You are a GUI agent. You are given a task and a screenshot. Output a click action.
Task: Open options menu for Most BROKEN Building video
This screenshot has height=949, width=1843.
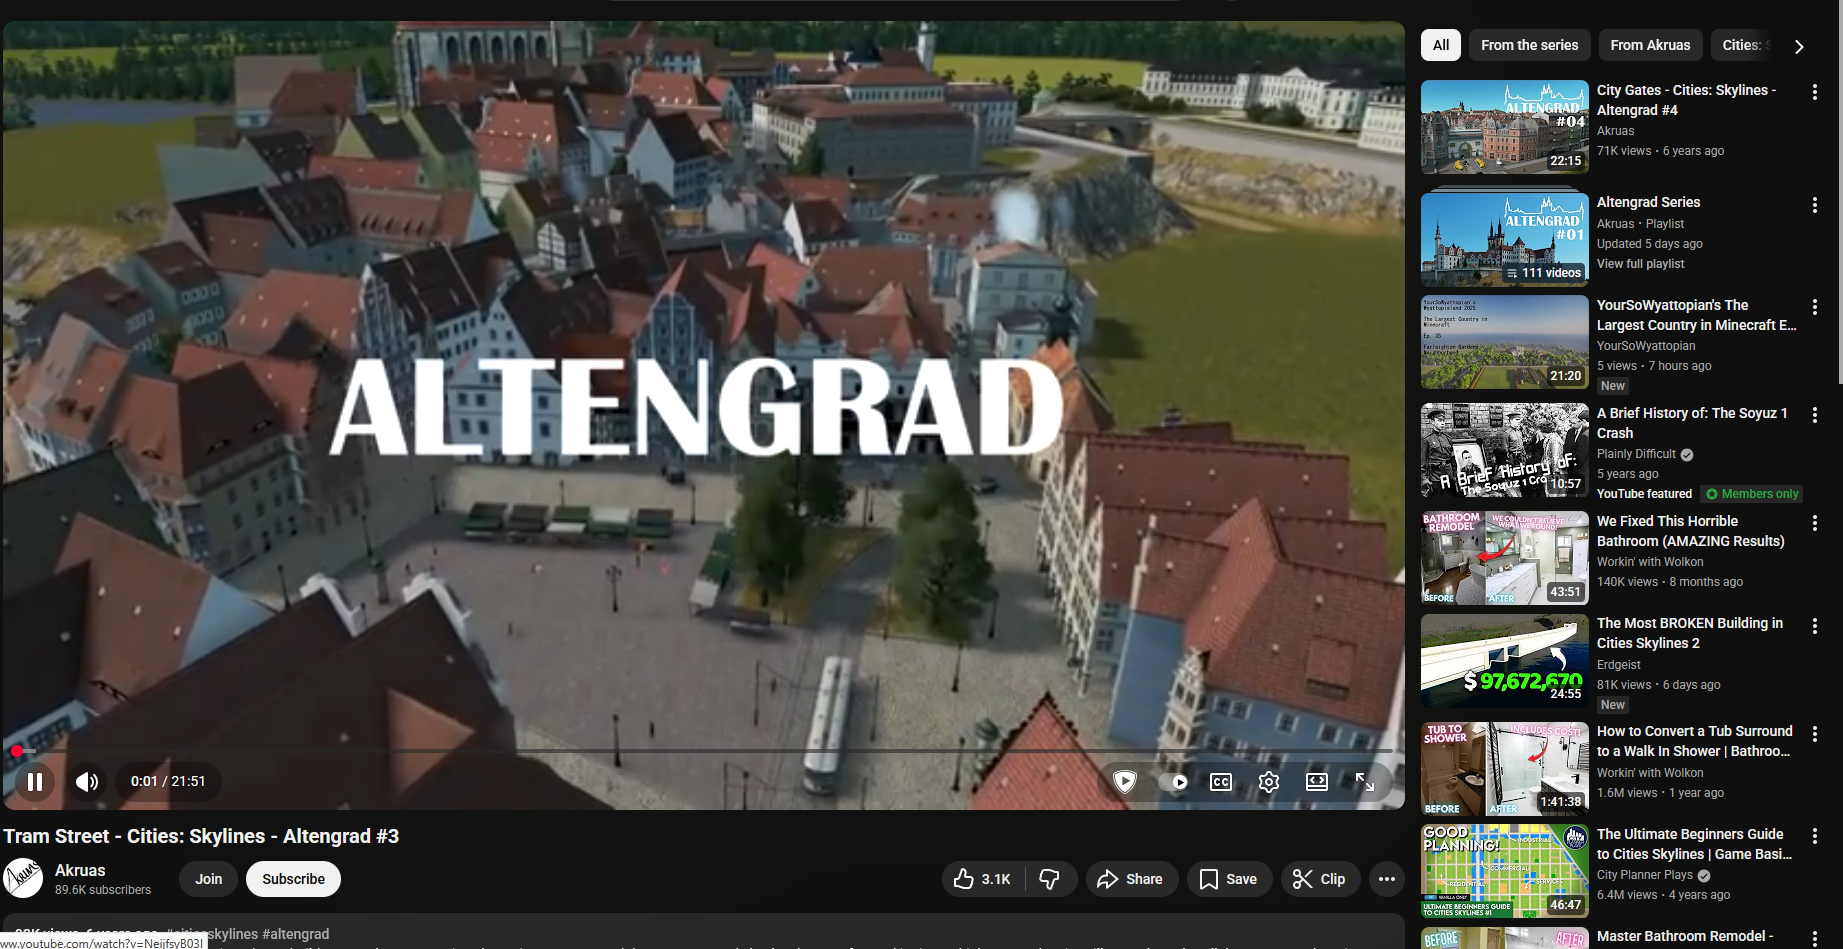coord(1815,625)
